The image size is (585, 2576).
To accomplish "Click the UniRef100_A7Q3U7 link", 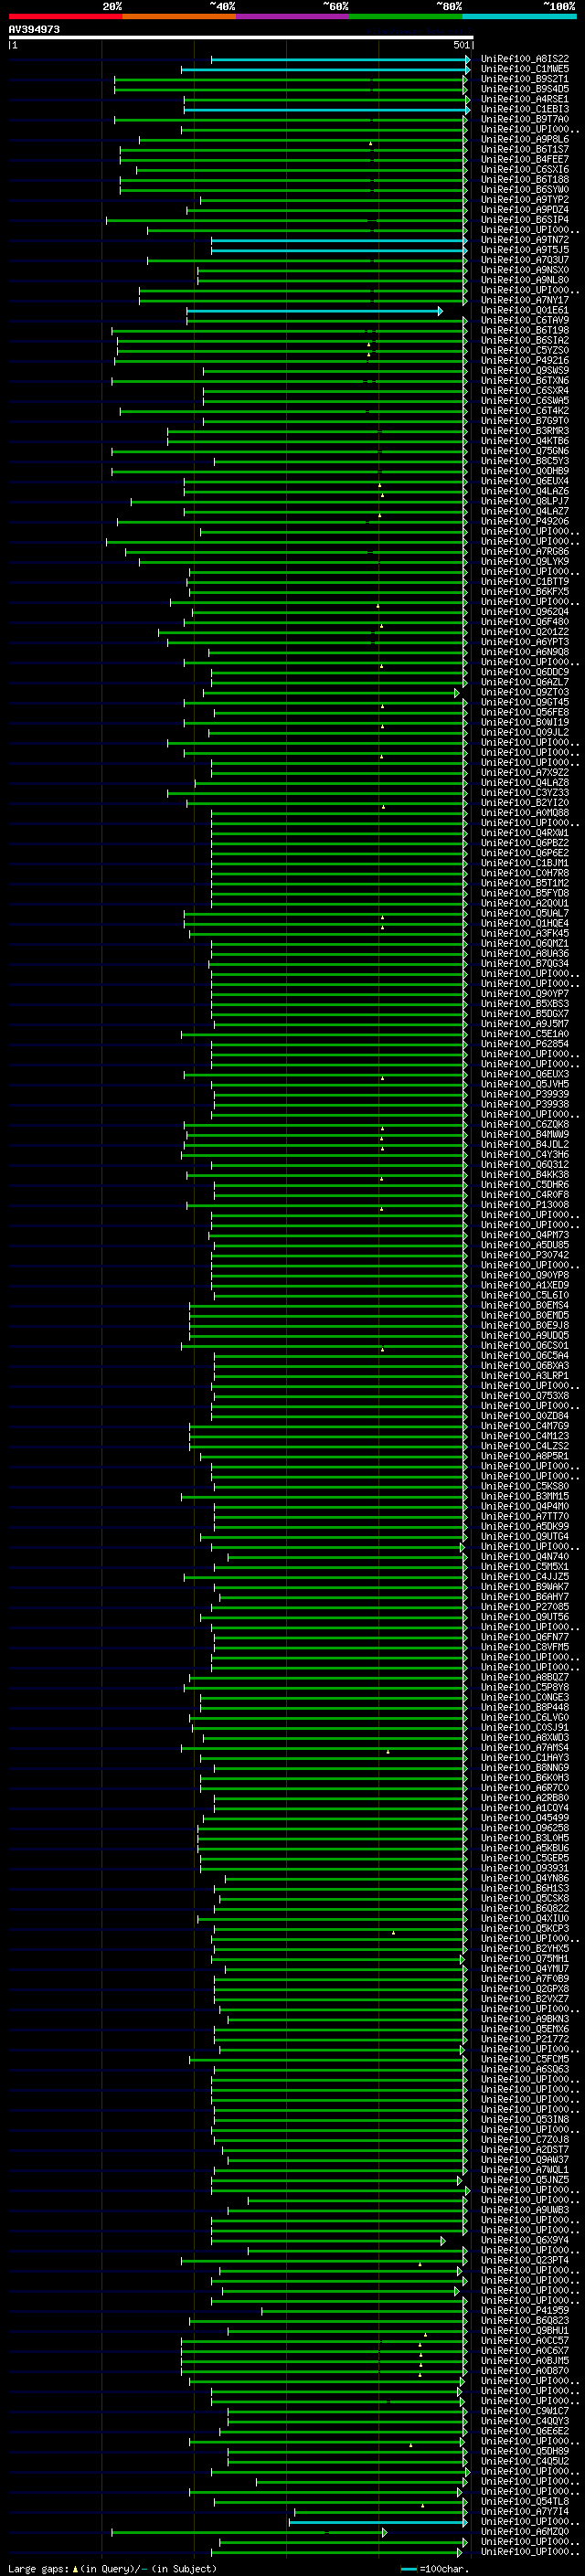I will [x=525, y=260].
